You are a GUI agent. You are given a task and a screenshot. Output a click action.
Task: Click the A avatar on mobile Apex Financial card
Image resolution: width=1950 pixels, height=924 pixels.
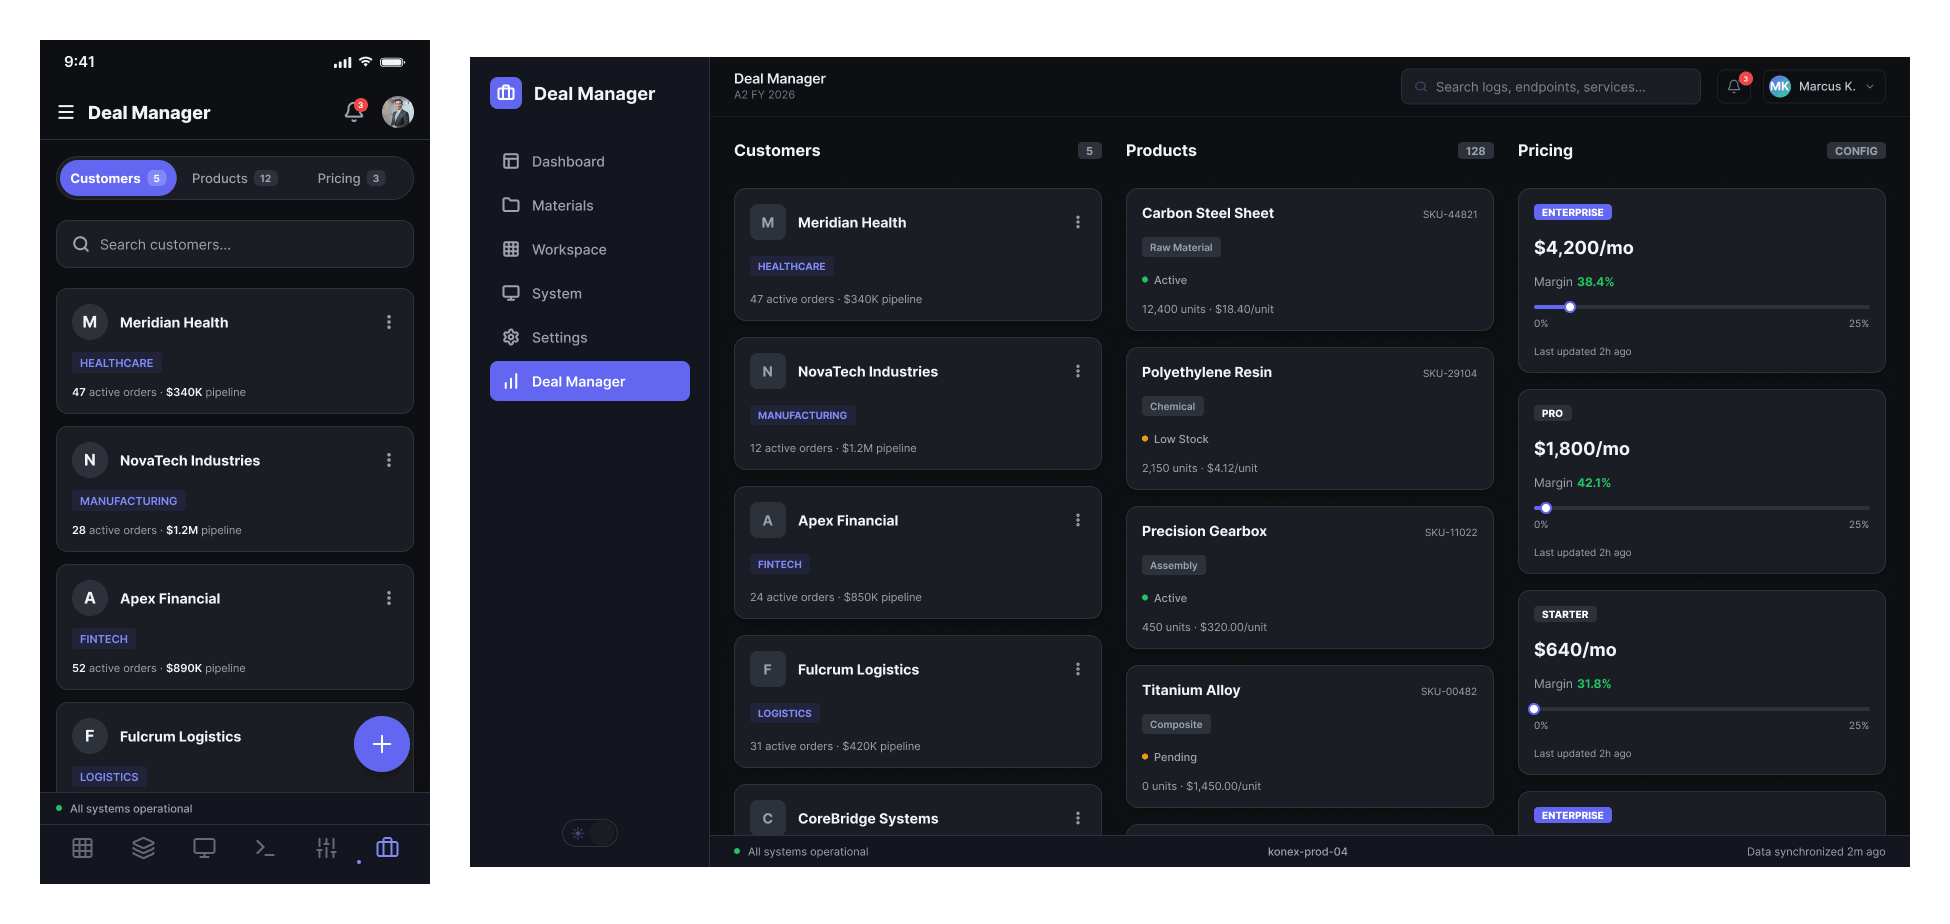pos(90,598)
